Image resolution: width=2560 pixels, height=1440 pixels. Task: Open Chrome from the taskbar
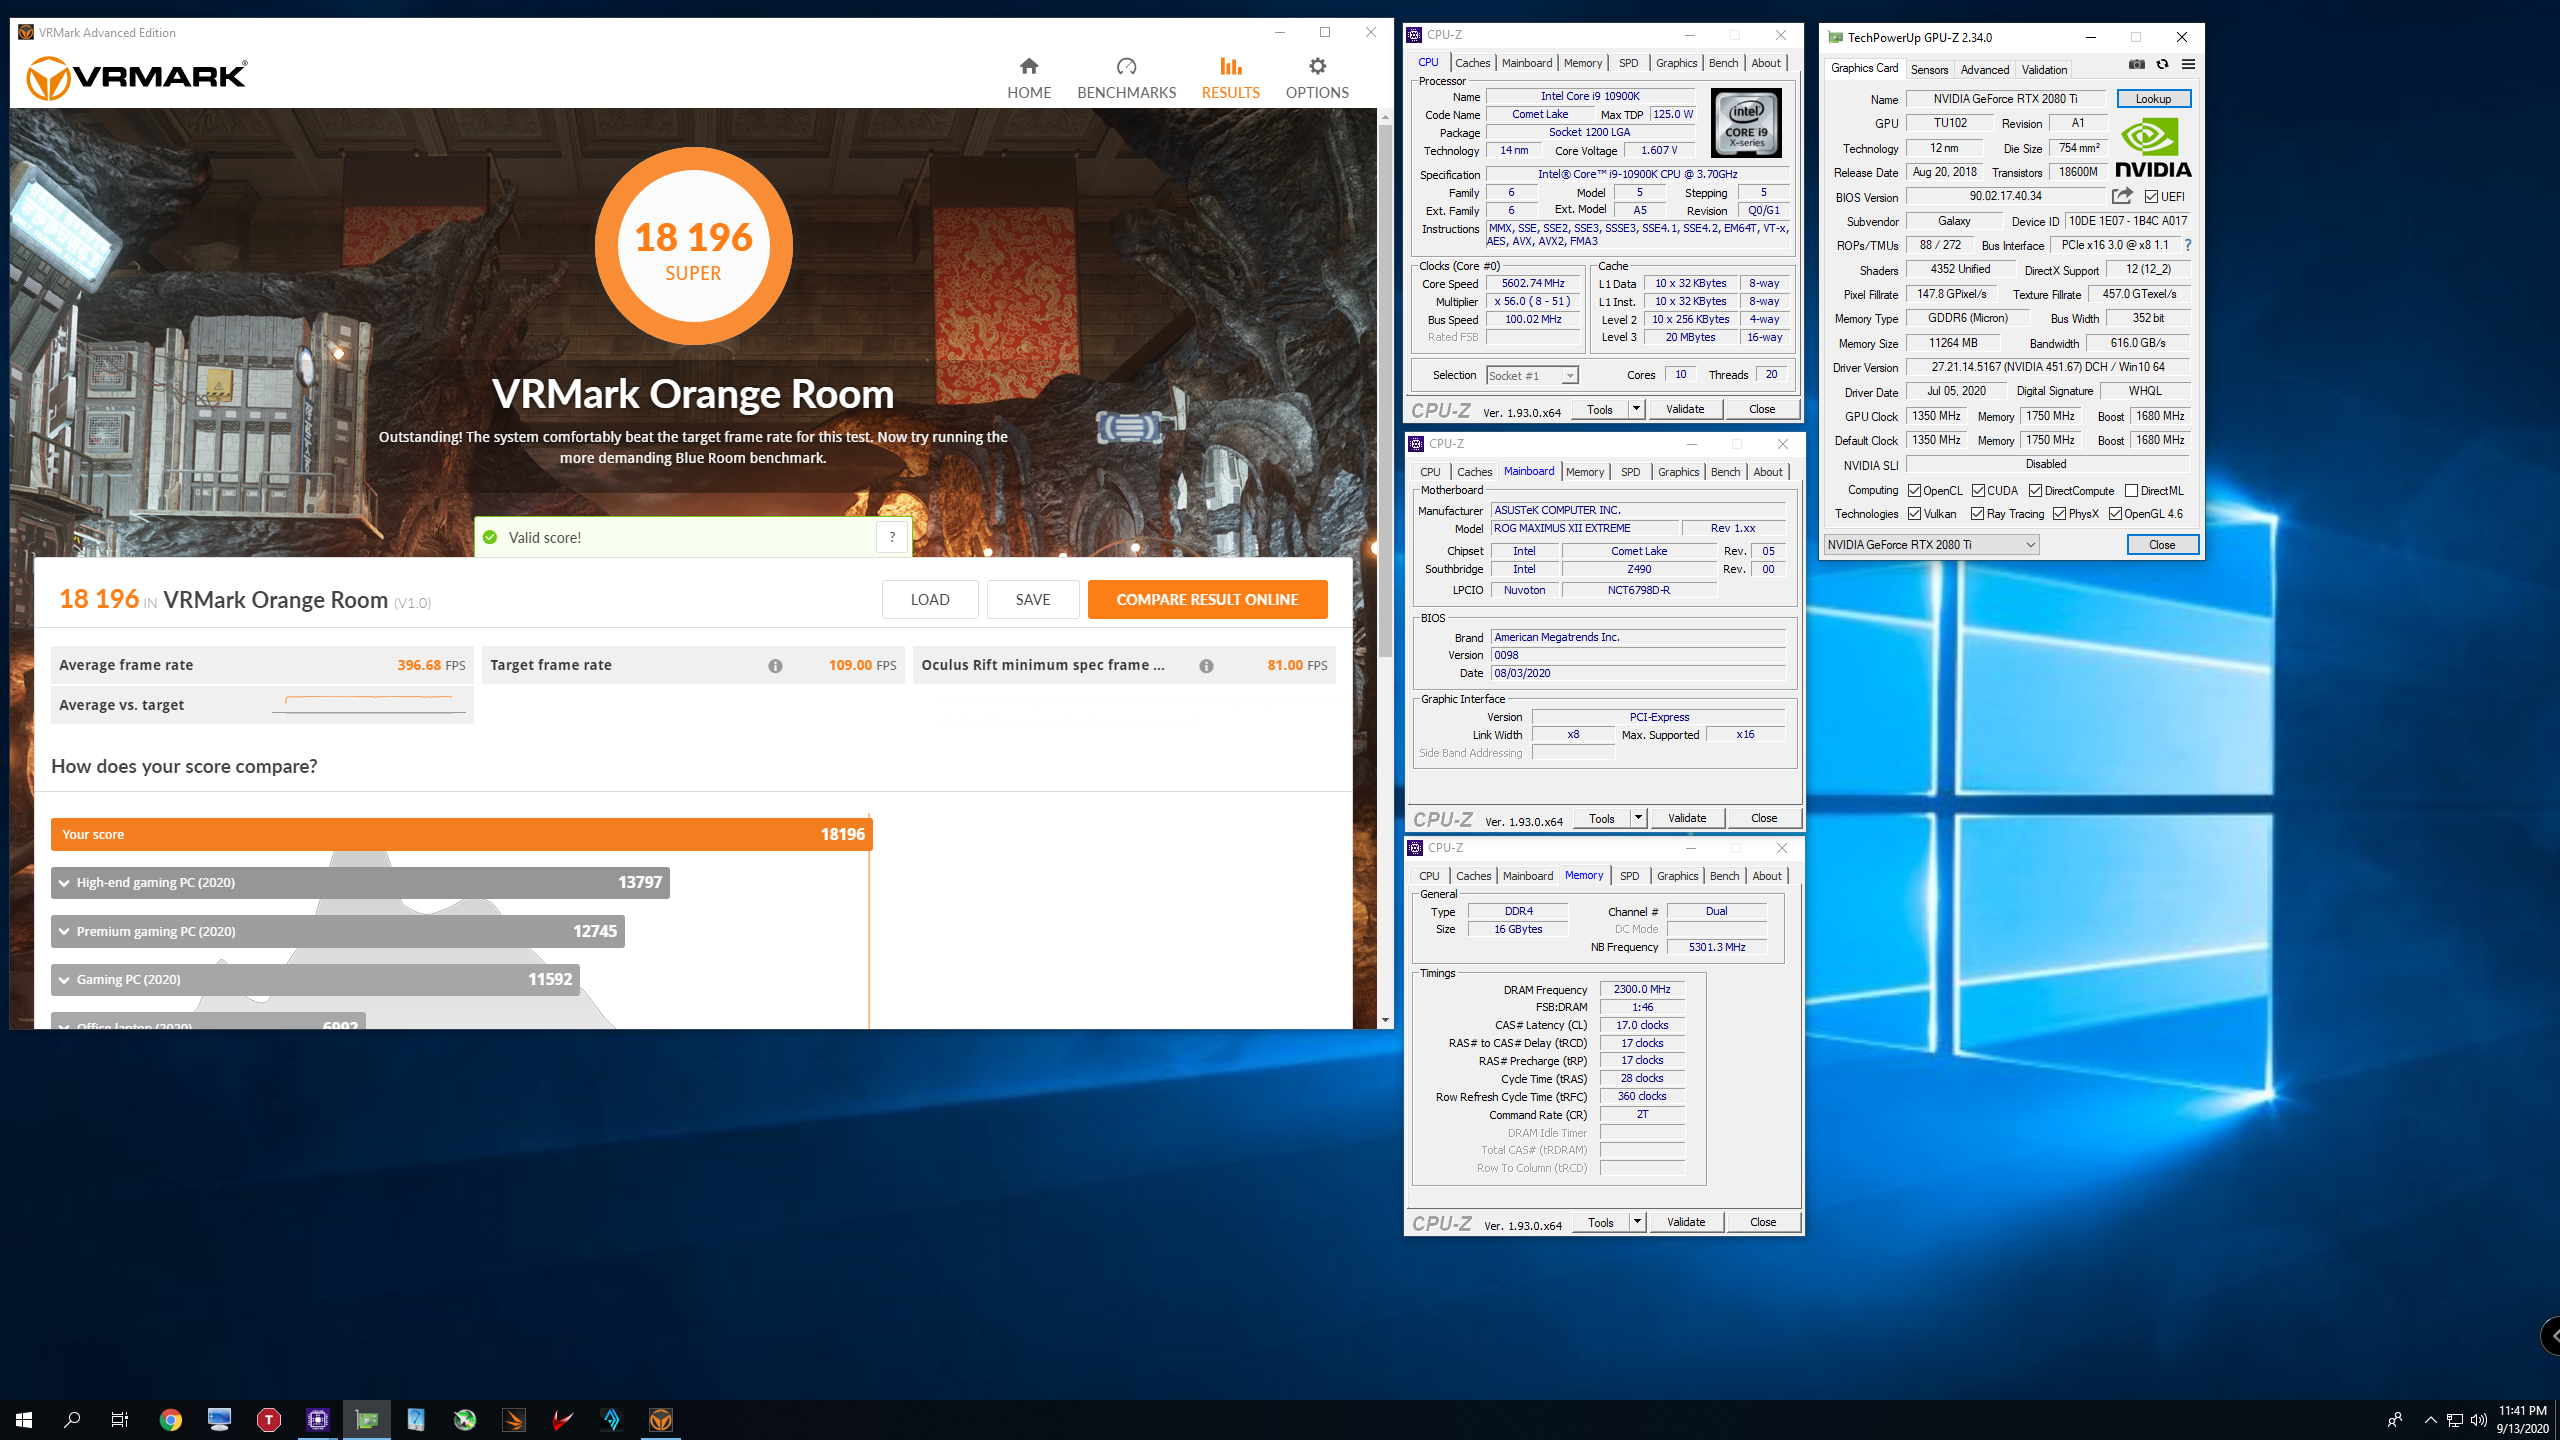click(x=171, y=1419)
